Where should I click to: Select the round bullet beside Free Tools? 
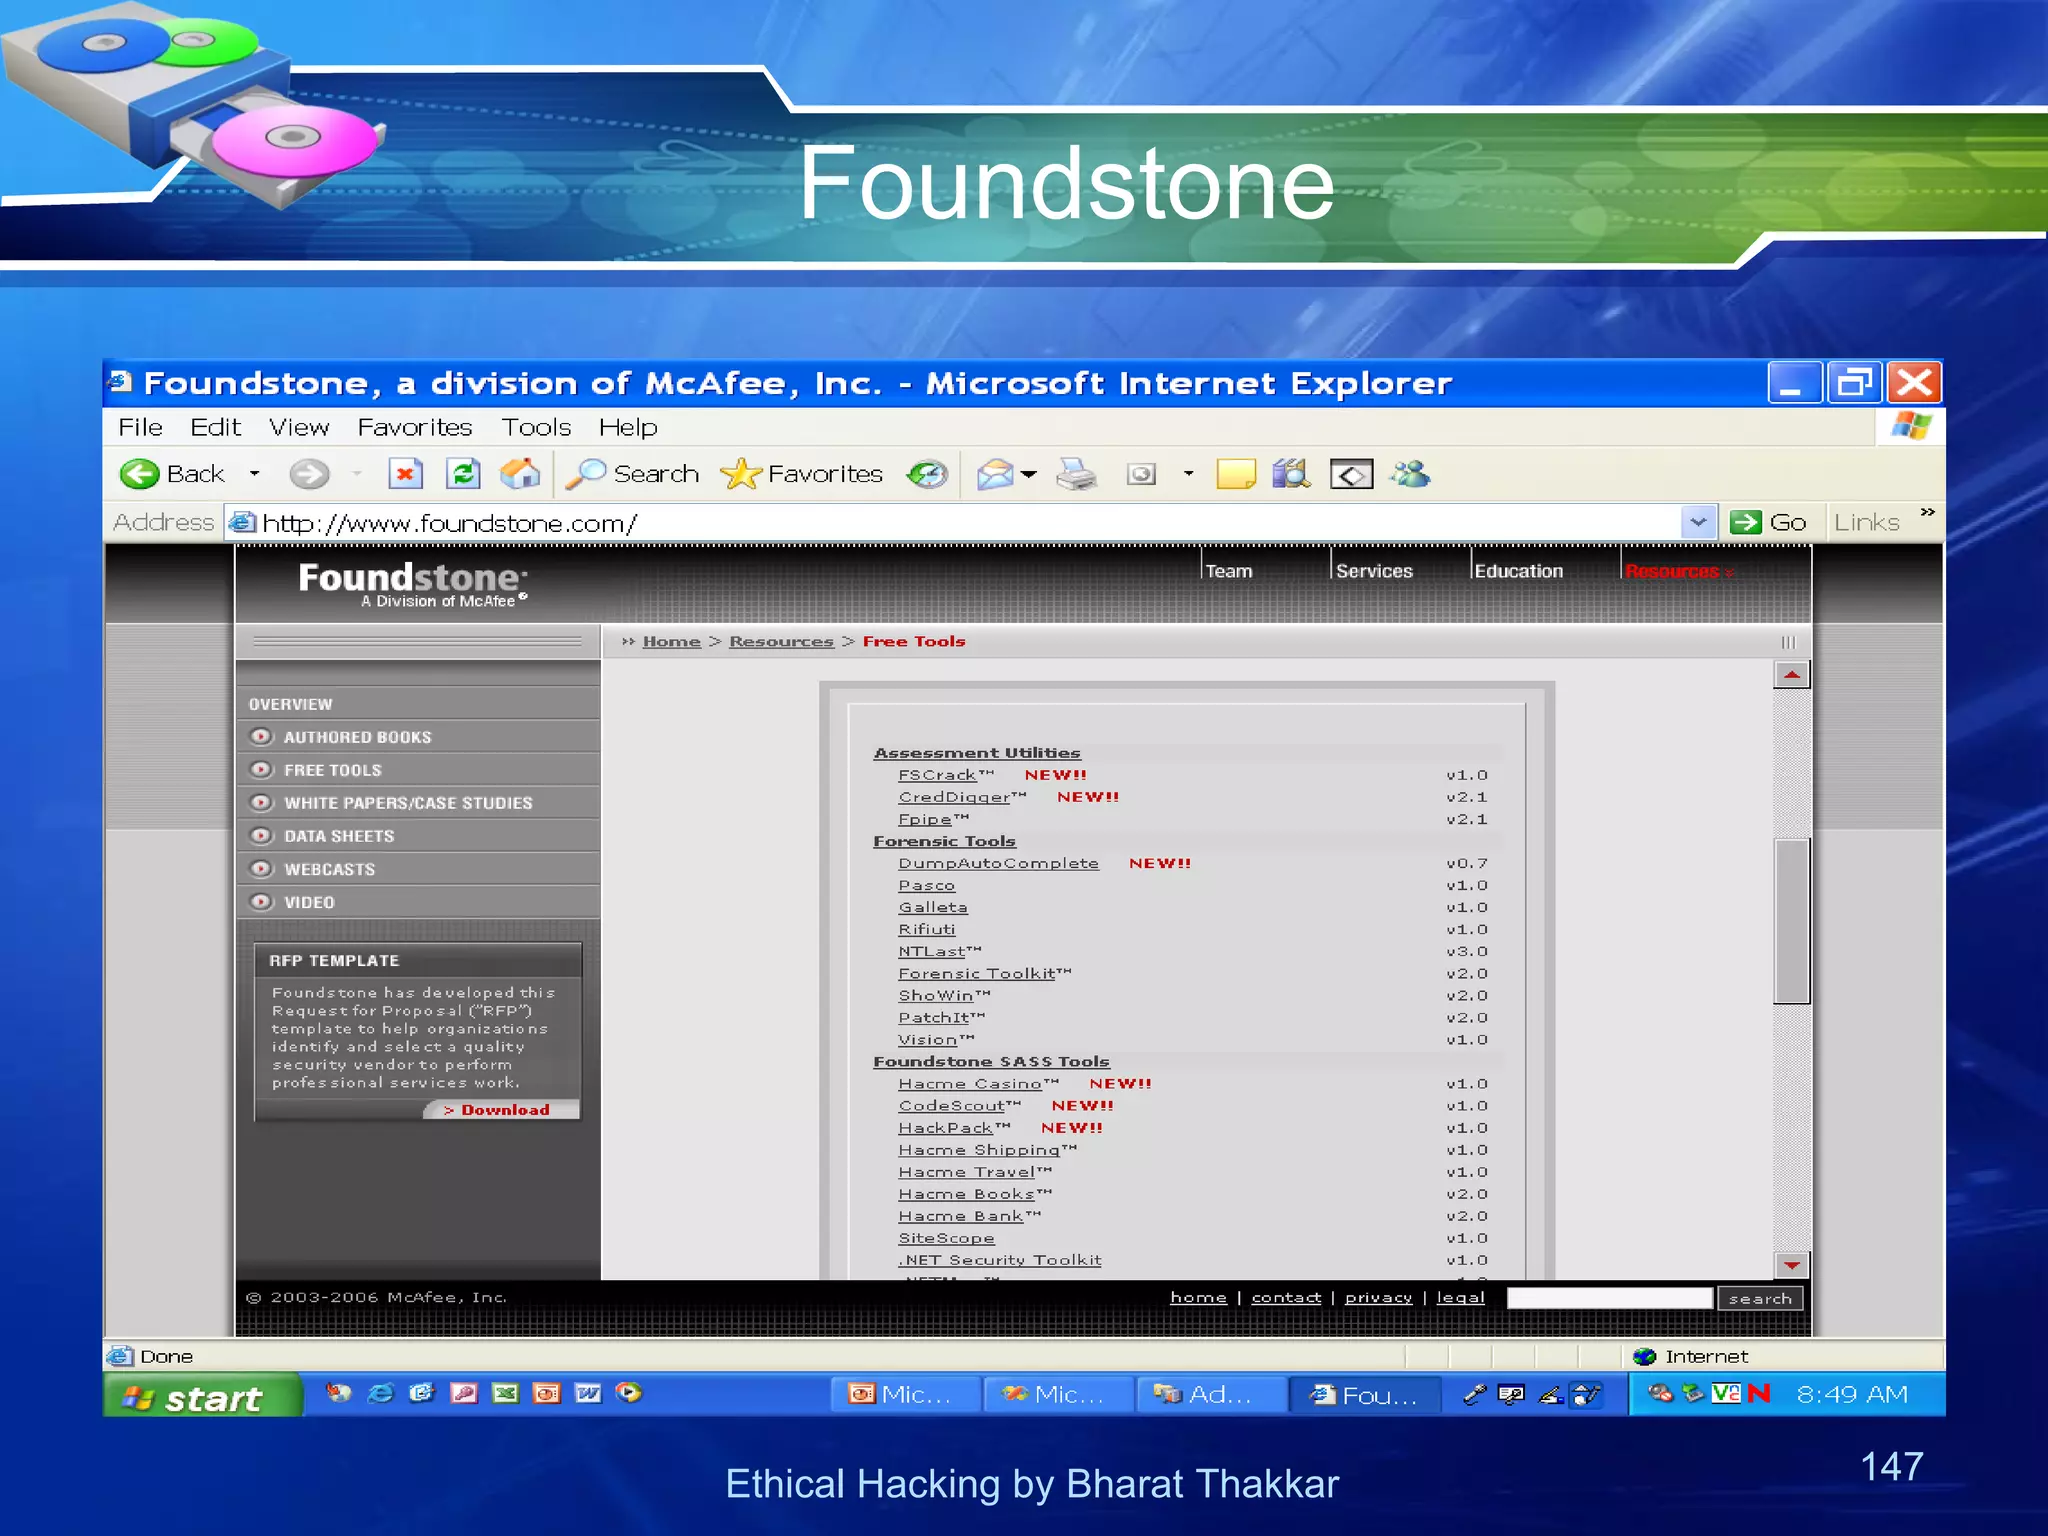pos(261,769)
